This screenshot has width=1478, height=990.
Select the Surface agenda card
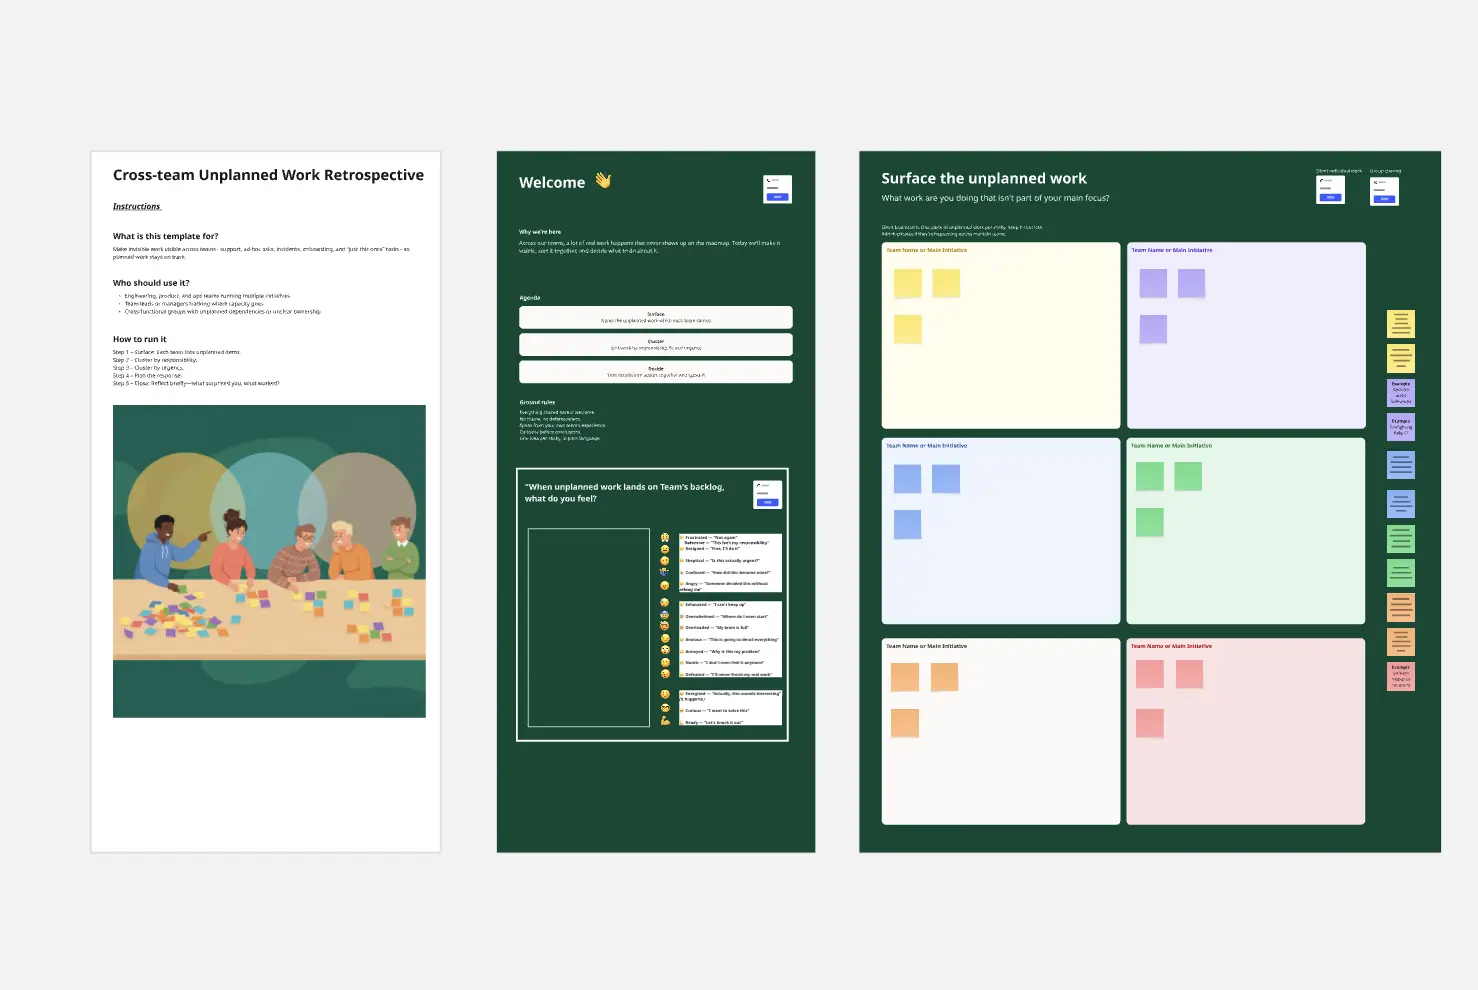click(x=656, y=317)
